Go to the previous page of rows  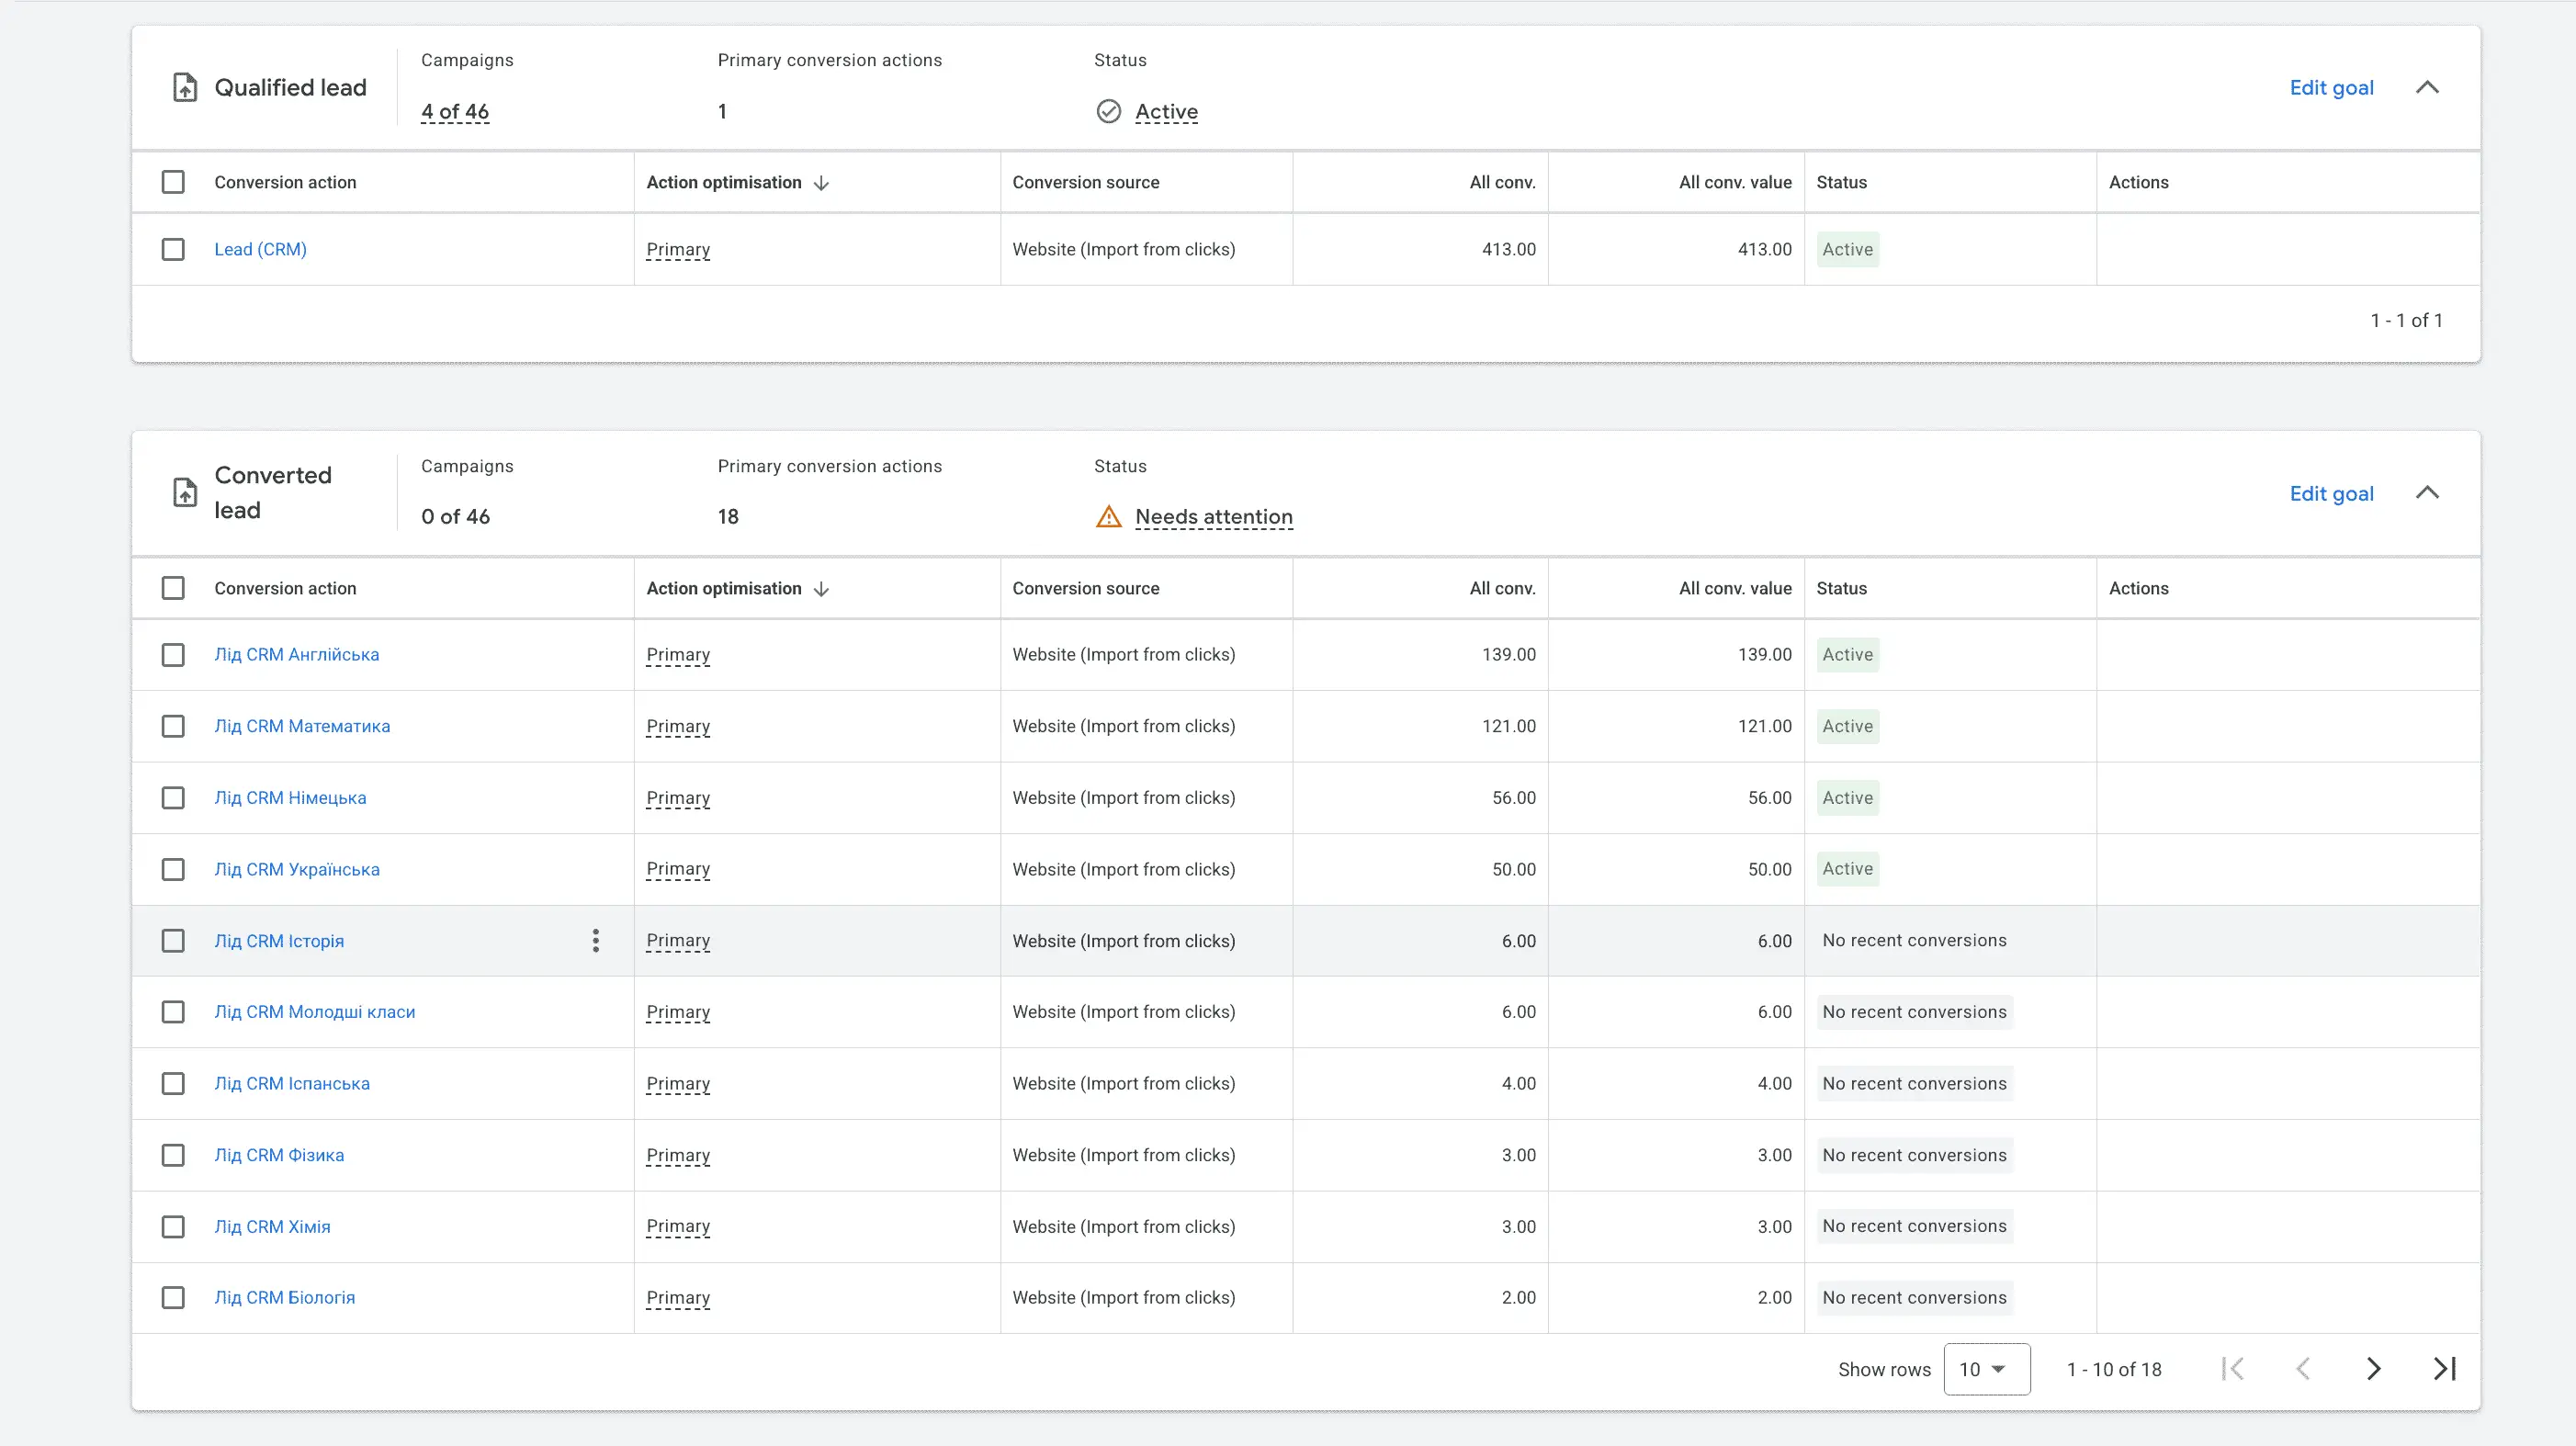coord(2303,1369)
